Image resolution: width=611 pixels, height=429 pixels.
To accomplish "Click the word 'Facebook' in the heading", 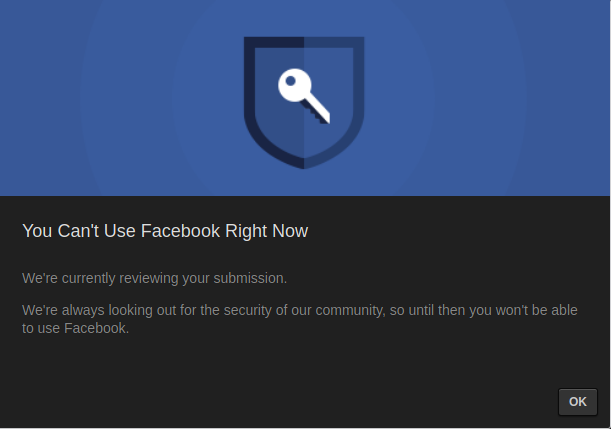I will click(x=180, y=231).
